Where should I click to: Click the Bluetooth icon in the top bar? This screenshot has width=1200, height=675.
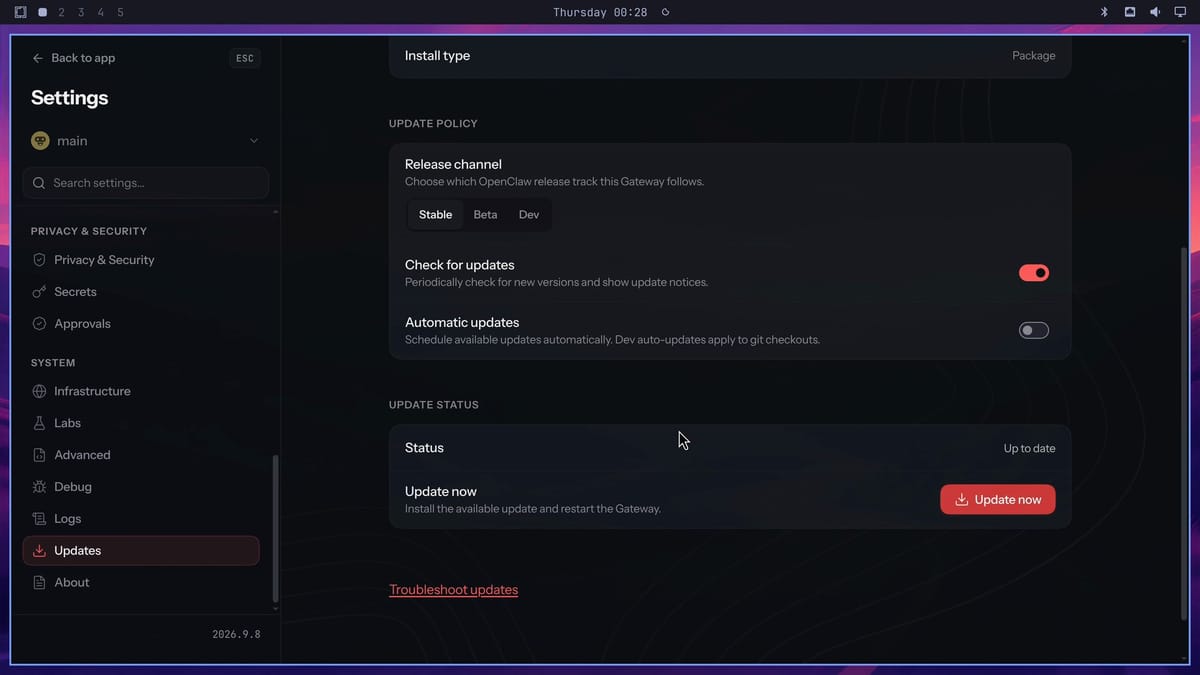[x=1104, y=12]
